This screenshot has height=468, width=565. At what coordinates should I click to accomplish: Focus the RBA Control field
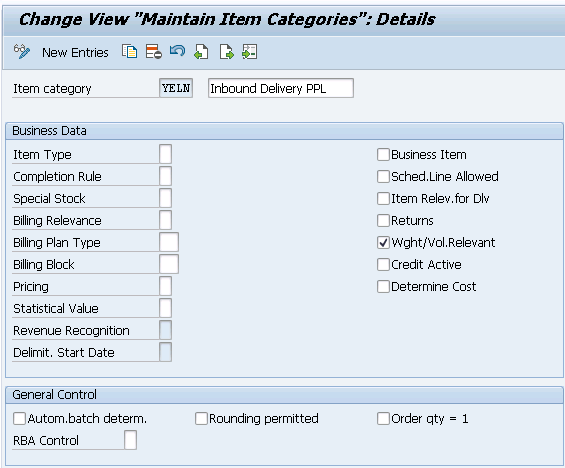[130, 440]
